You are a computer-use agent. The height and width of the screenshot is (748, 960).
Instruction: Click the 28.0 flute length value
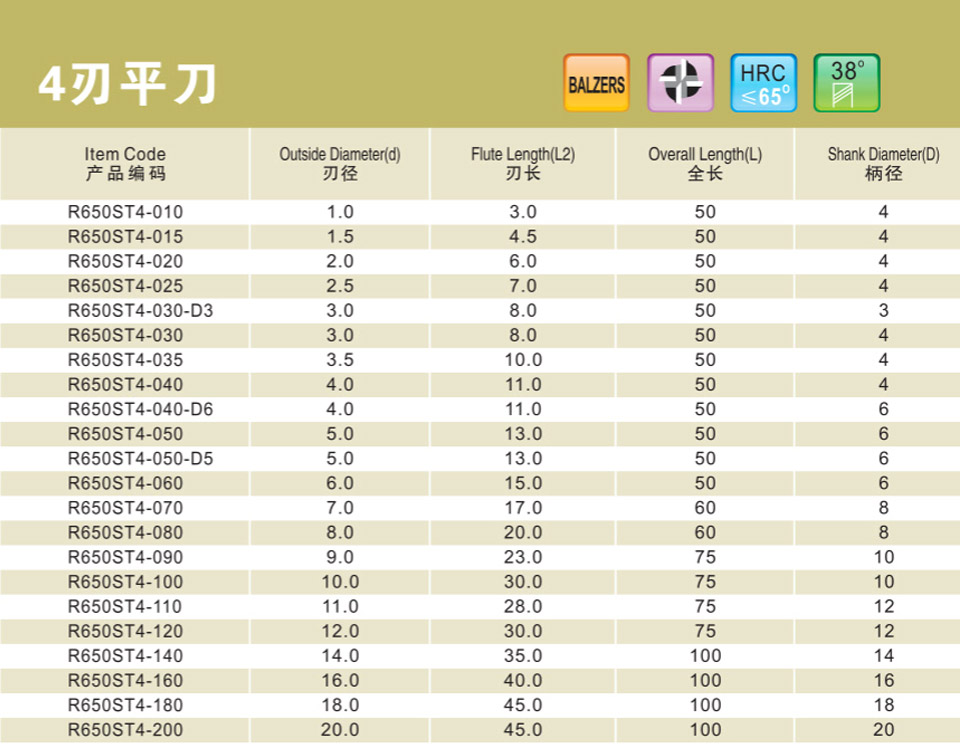click(523, 607)
